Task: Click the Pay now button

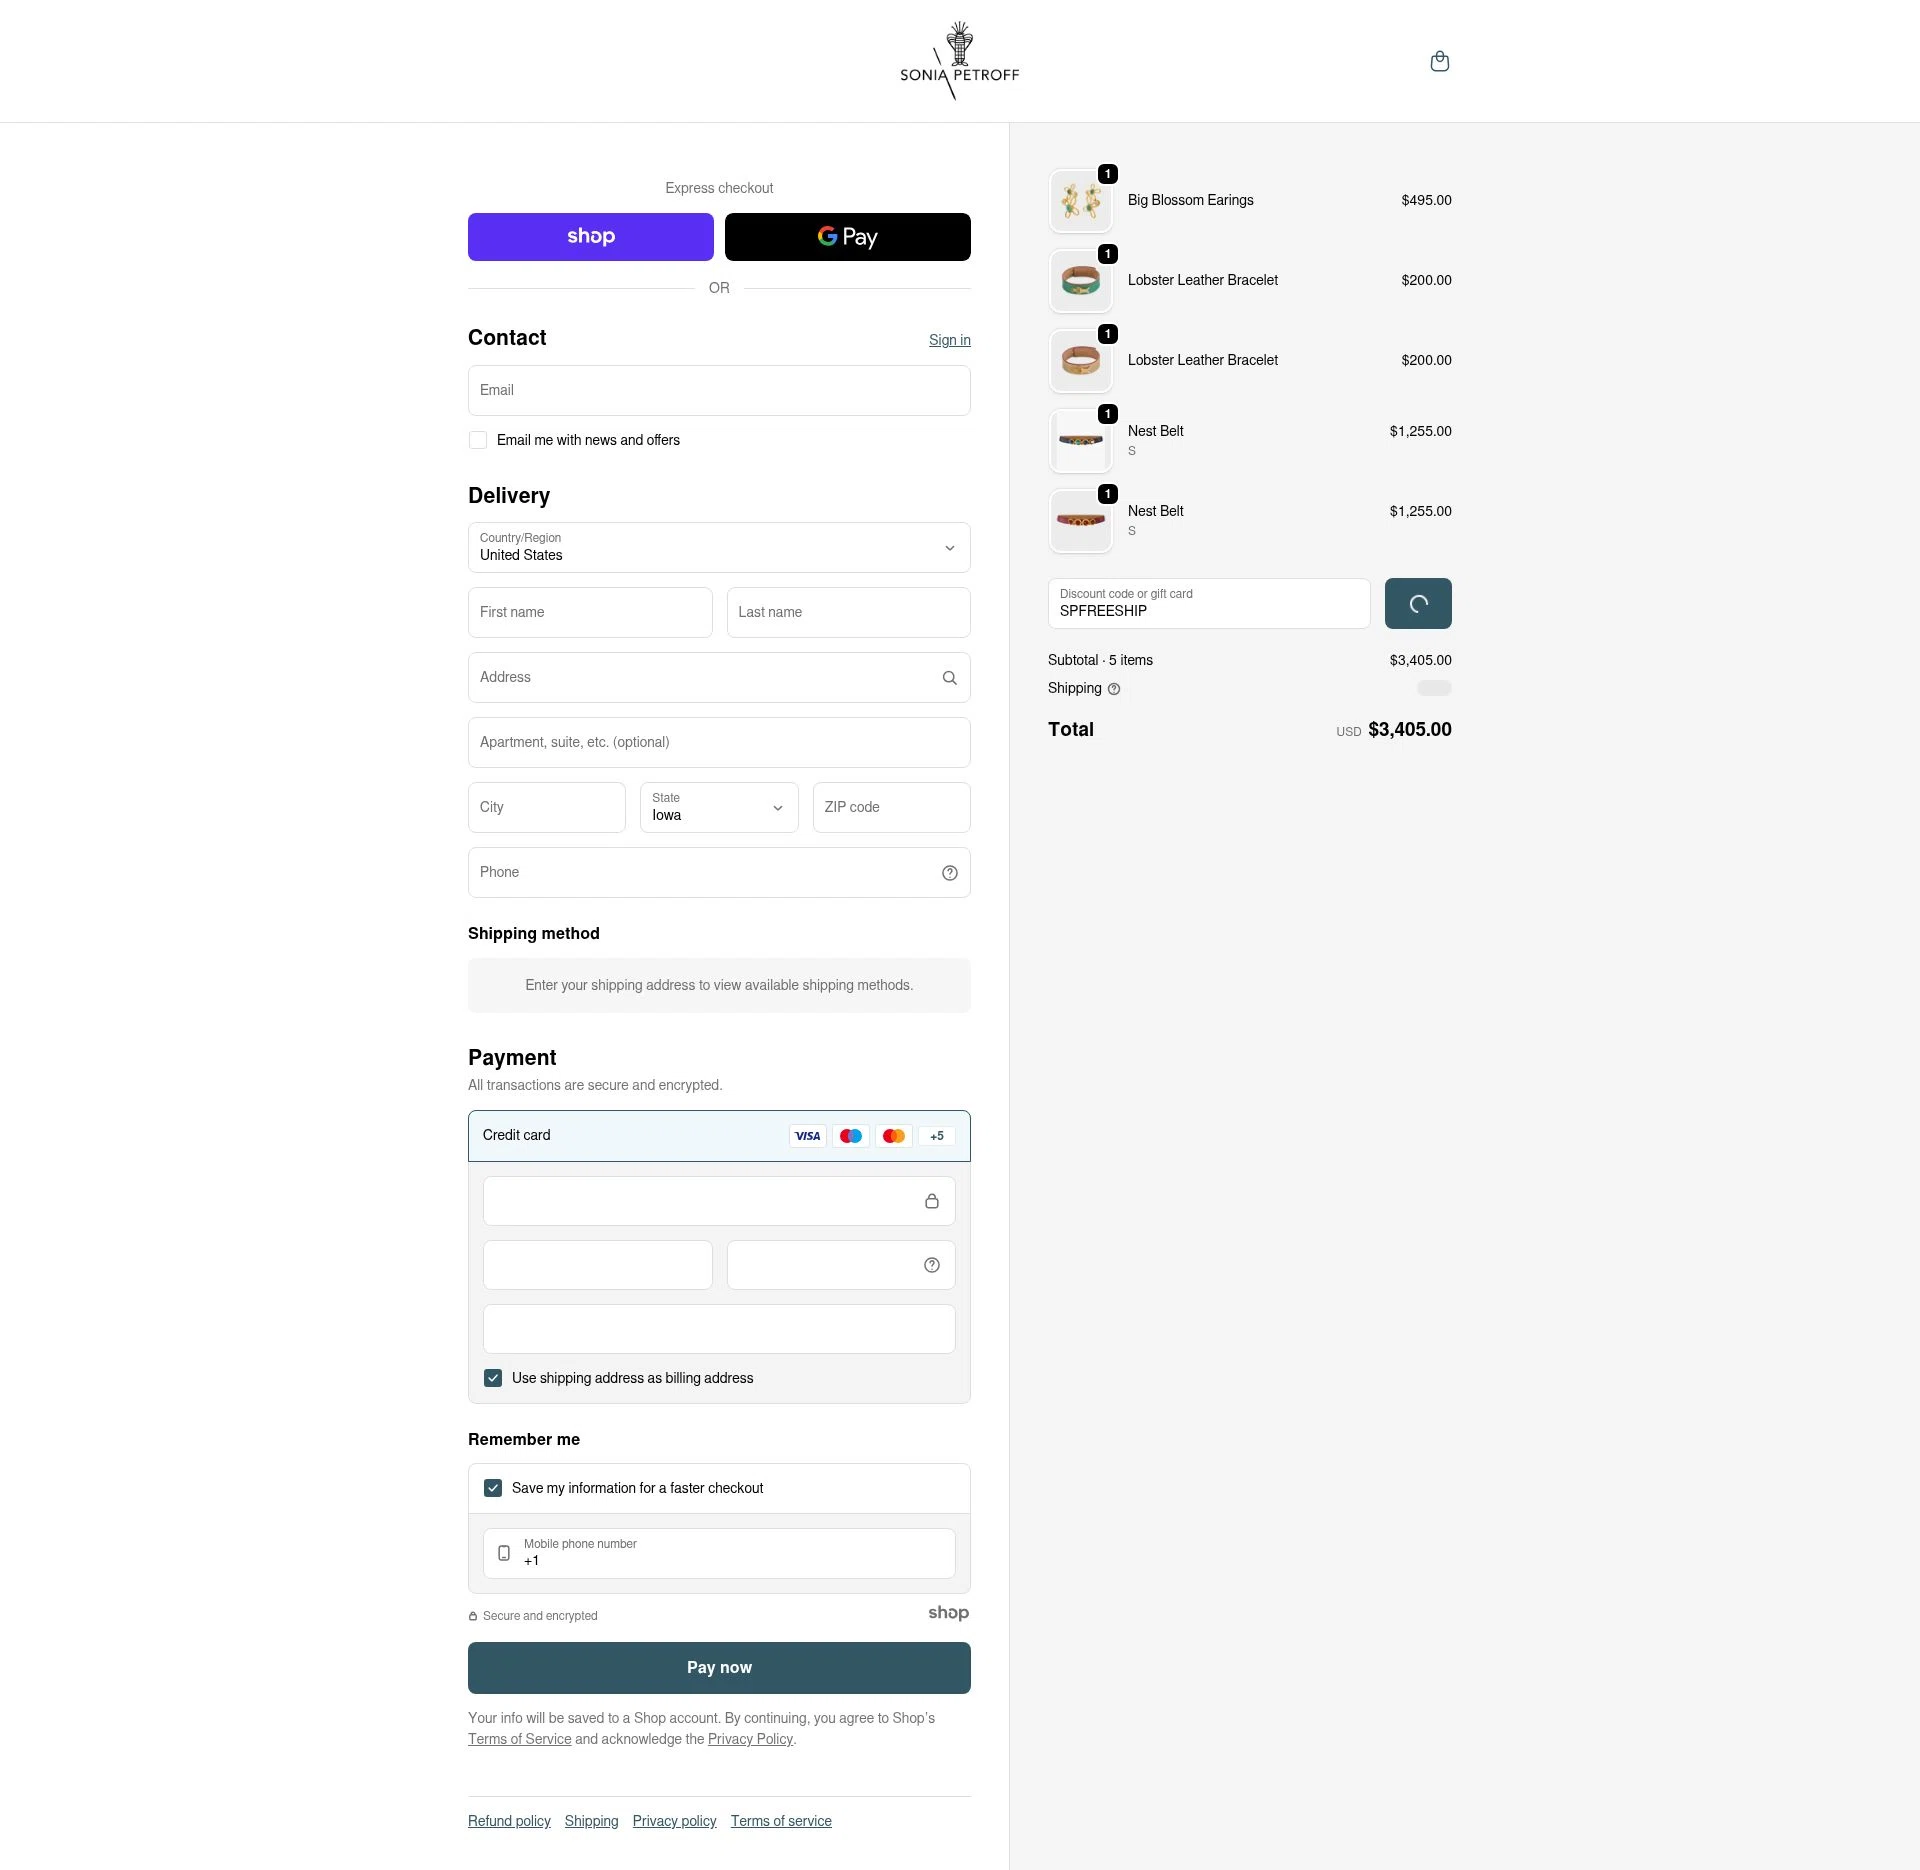Action: [718, 1667]
